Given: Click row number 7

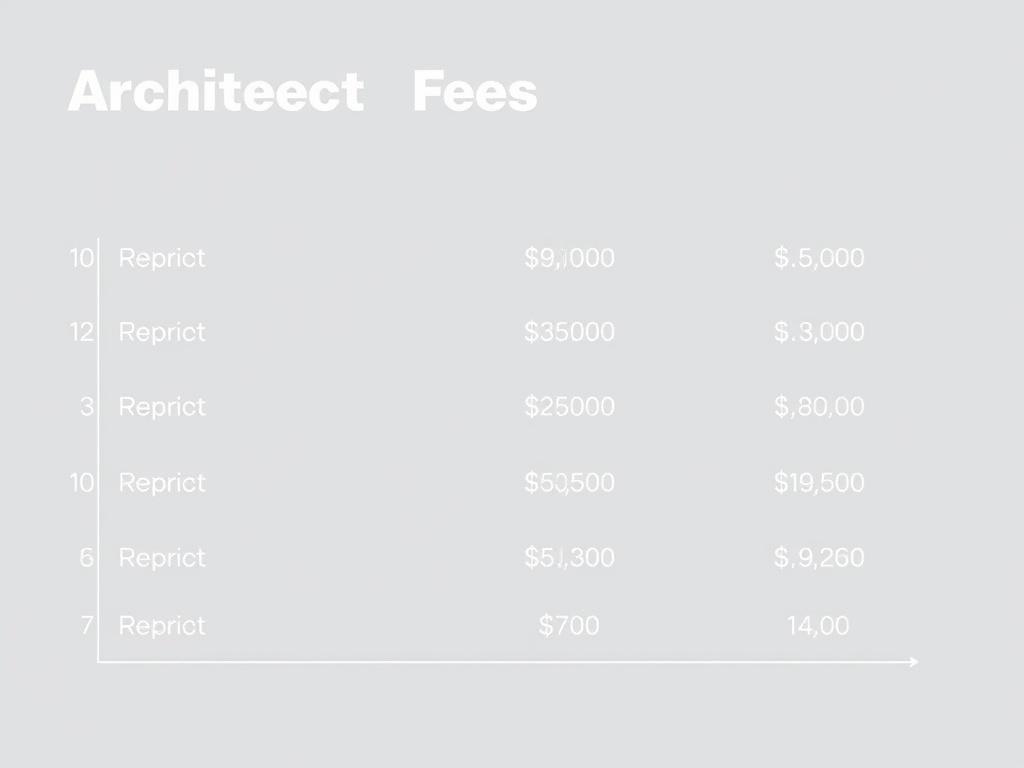Looking at the screenshot, I should tap(86, 626).
